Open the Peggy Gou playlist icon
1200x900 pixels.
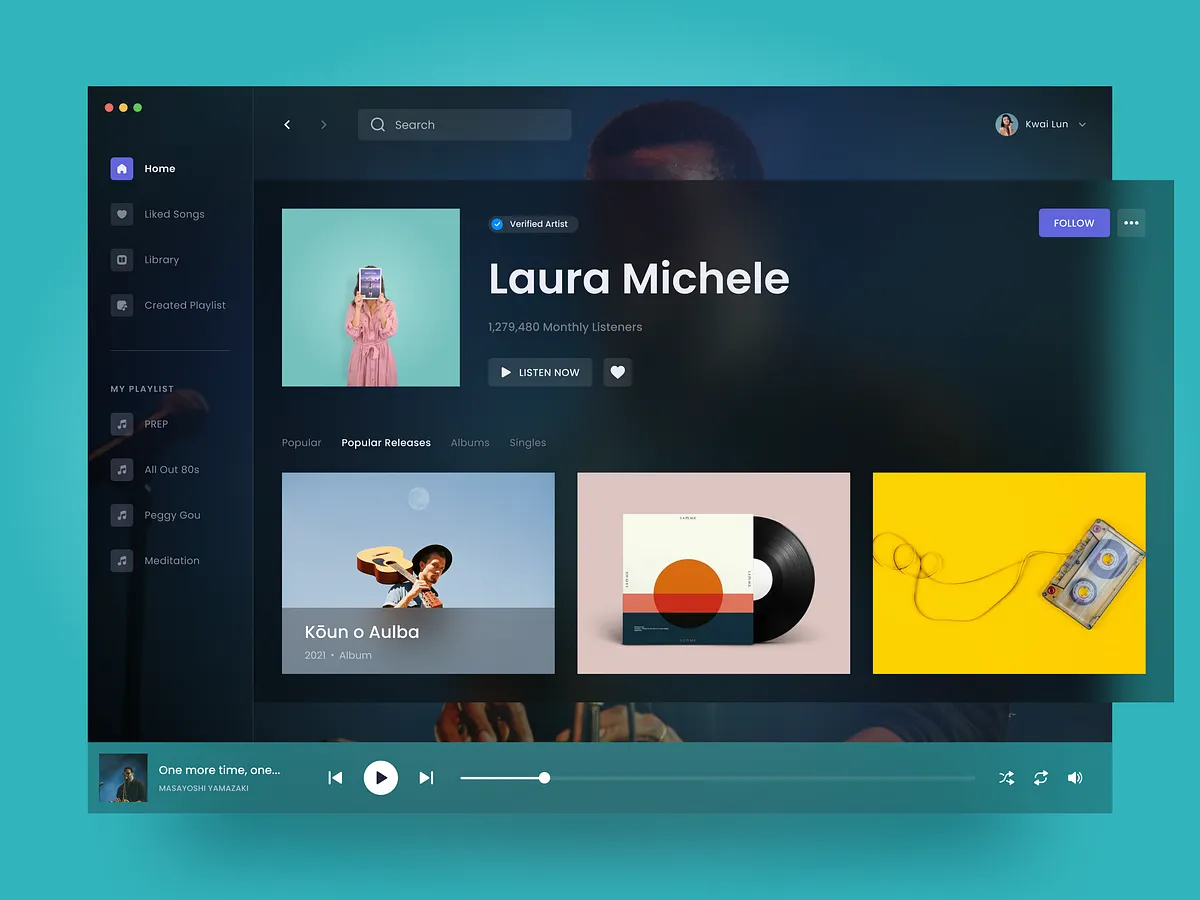pos(122,515)
